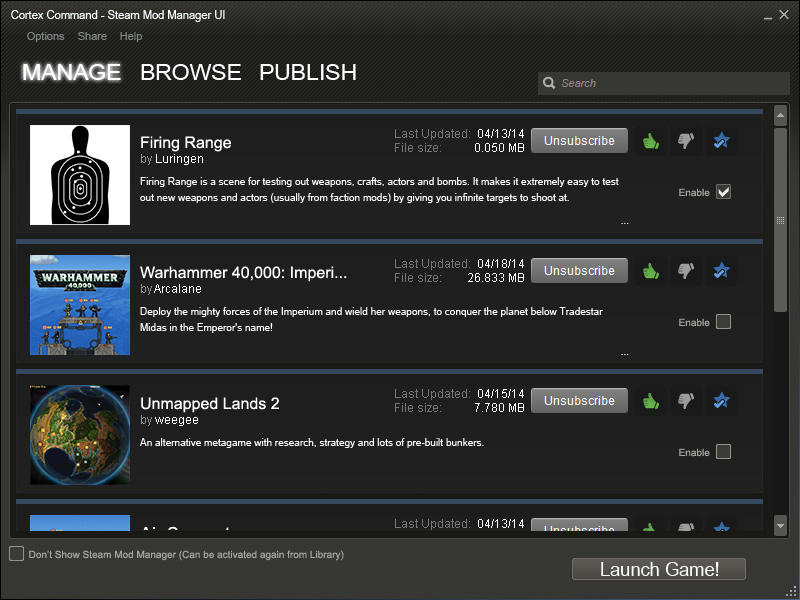Focus the Search input field
Image resolution: width=800 pixels, height=600 pixels.
(x=664, y=83)
